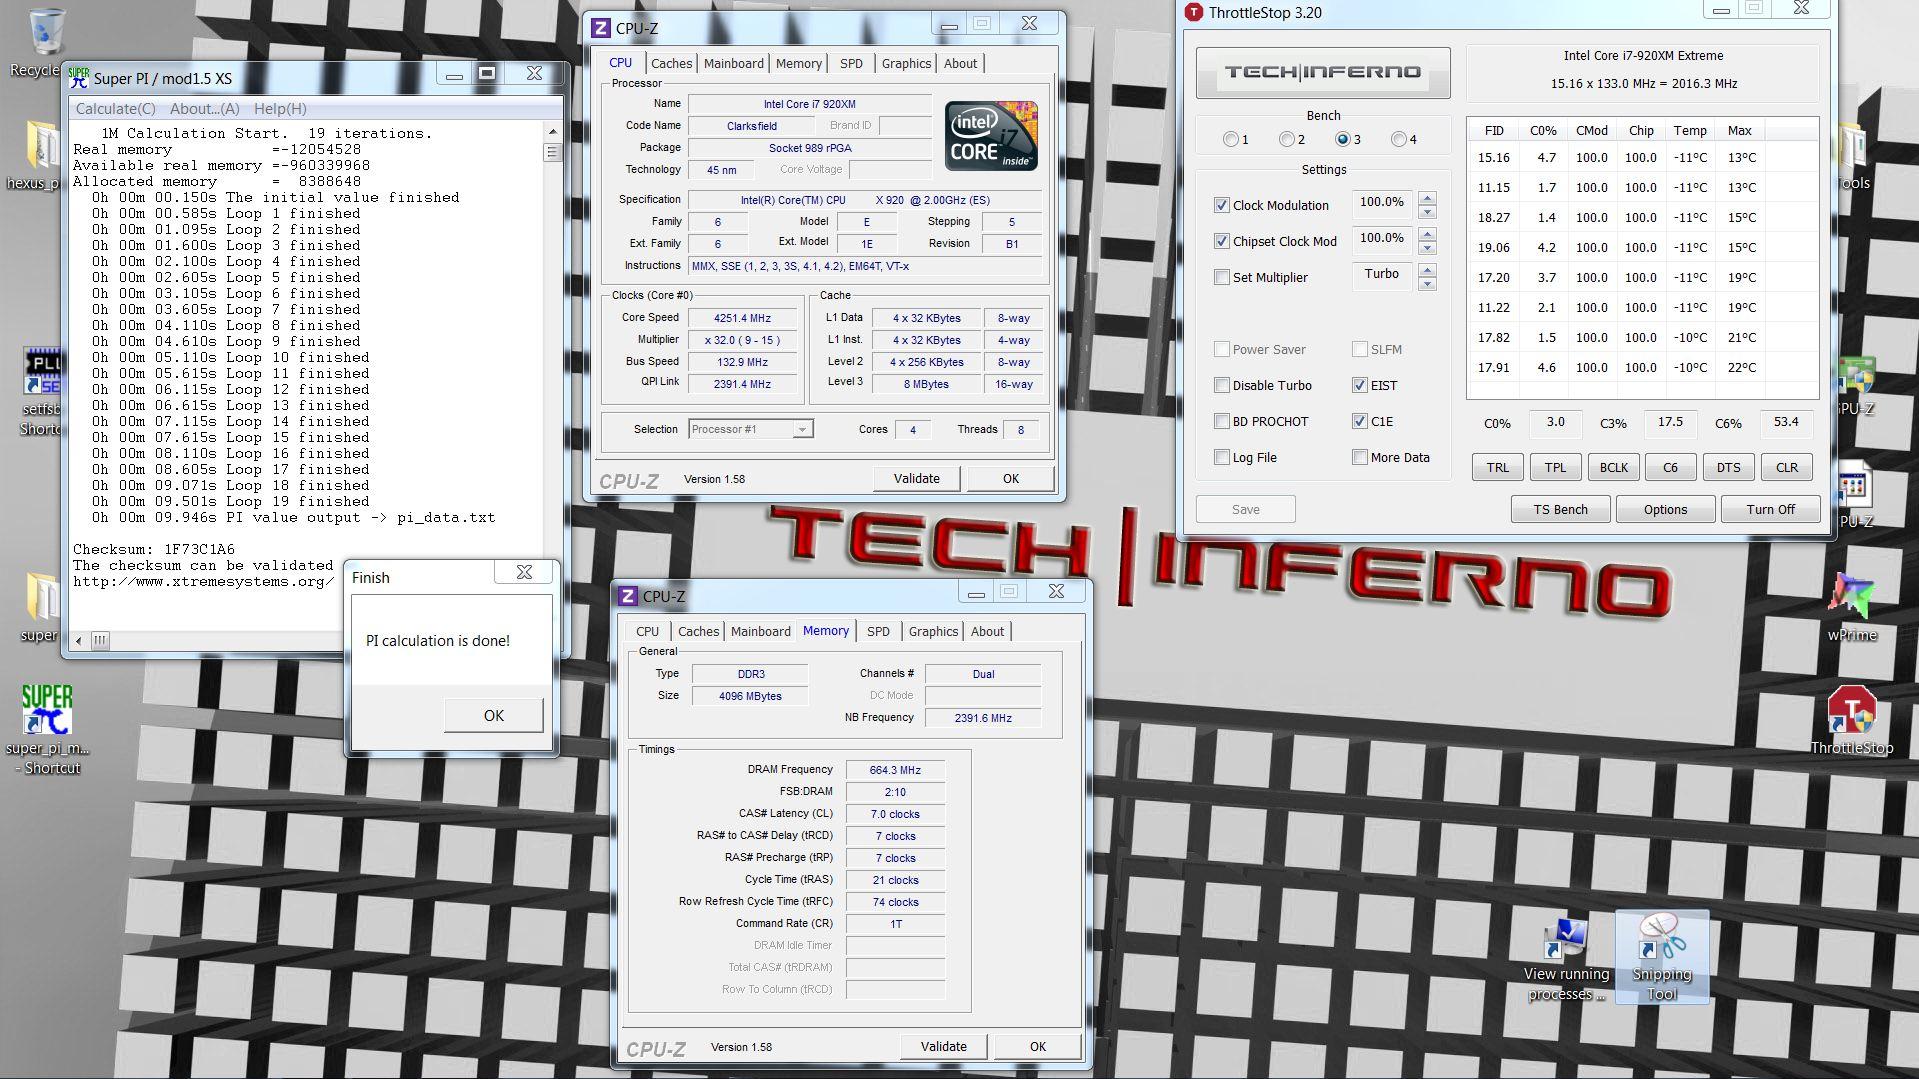
Task: Open the Help menu in Super PI
Action: tap(280, 109)
